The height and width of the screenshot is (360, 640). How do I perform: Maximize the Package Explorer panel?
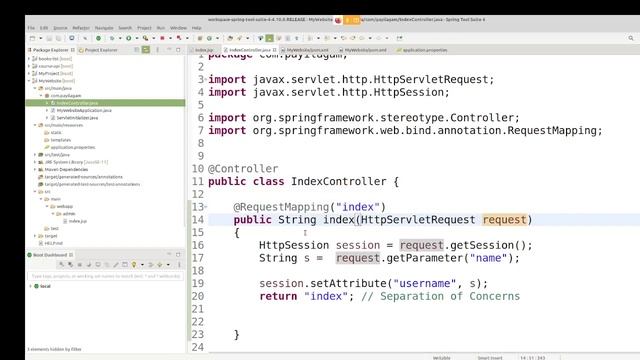pyautogui.click(x=178, y=50)
